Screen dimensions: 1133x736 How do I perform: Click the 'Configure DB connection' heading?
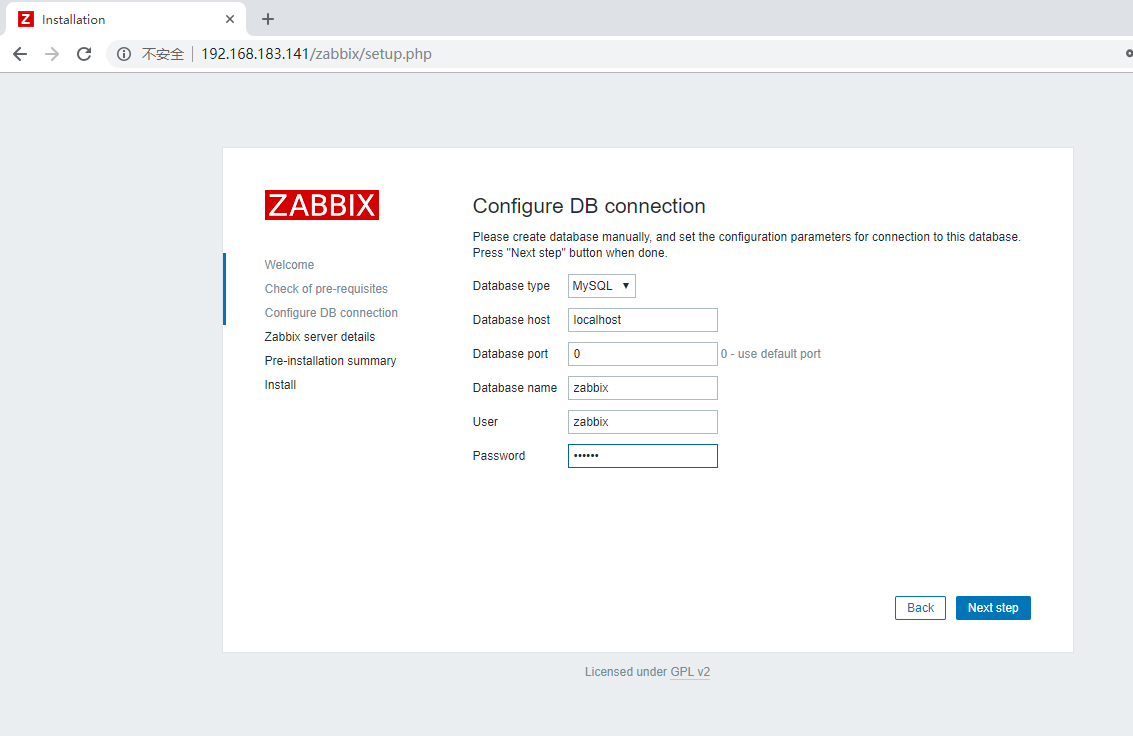(x=589, y=206)
